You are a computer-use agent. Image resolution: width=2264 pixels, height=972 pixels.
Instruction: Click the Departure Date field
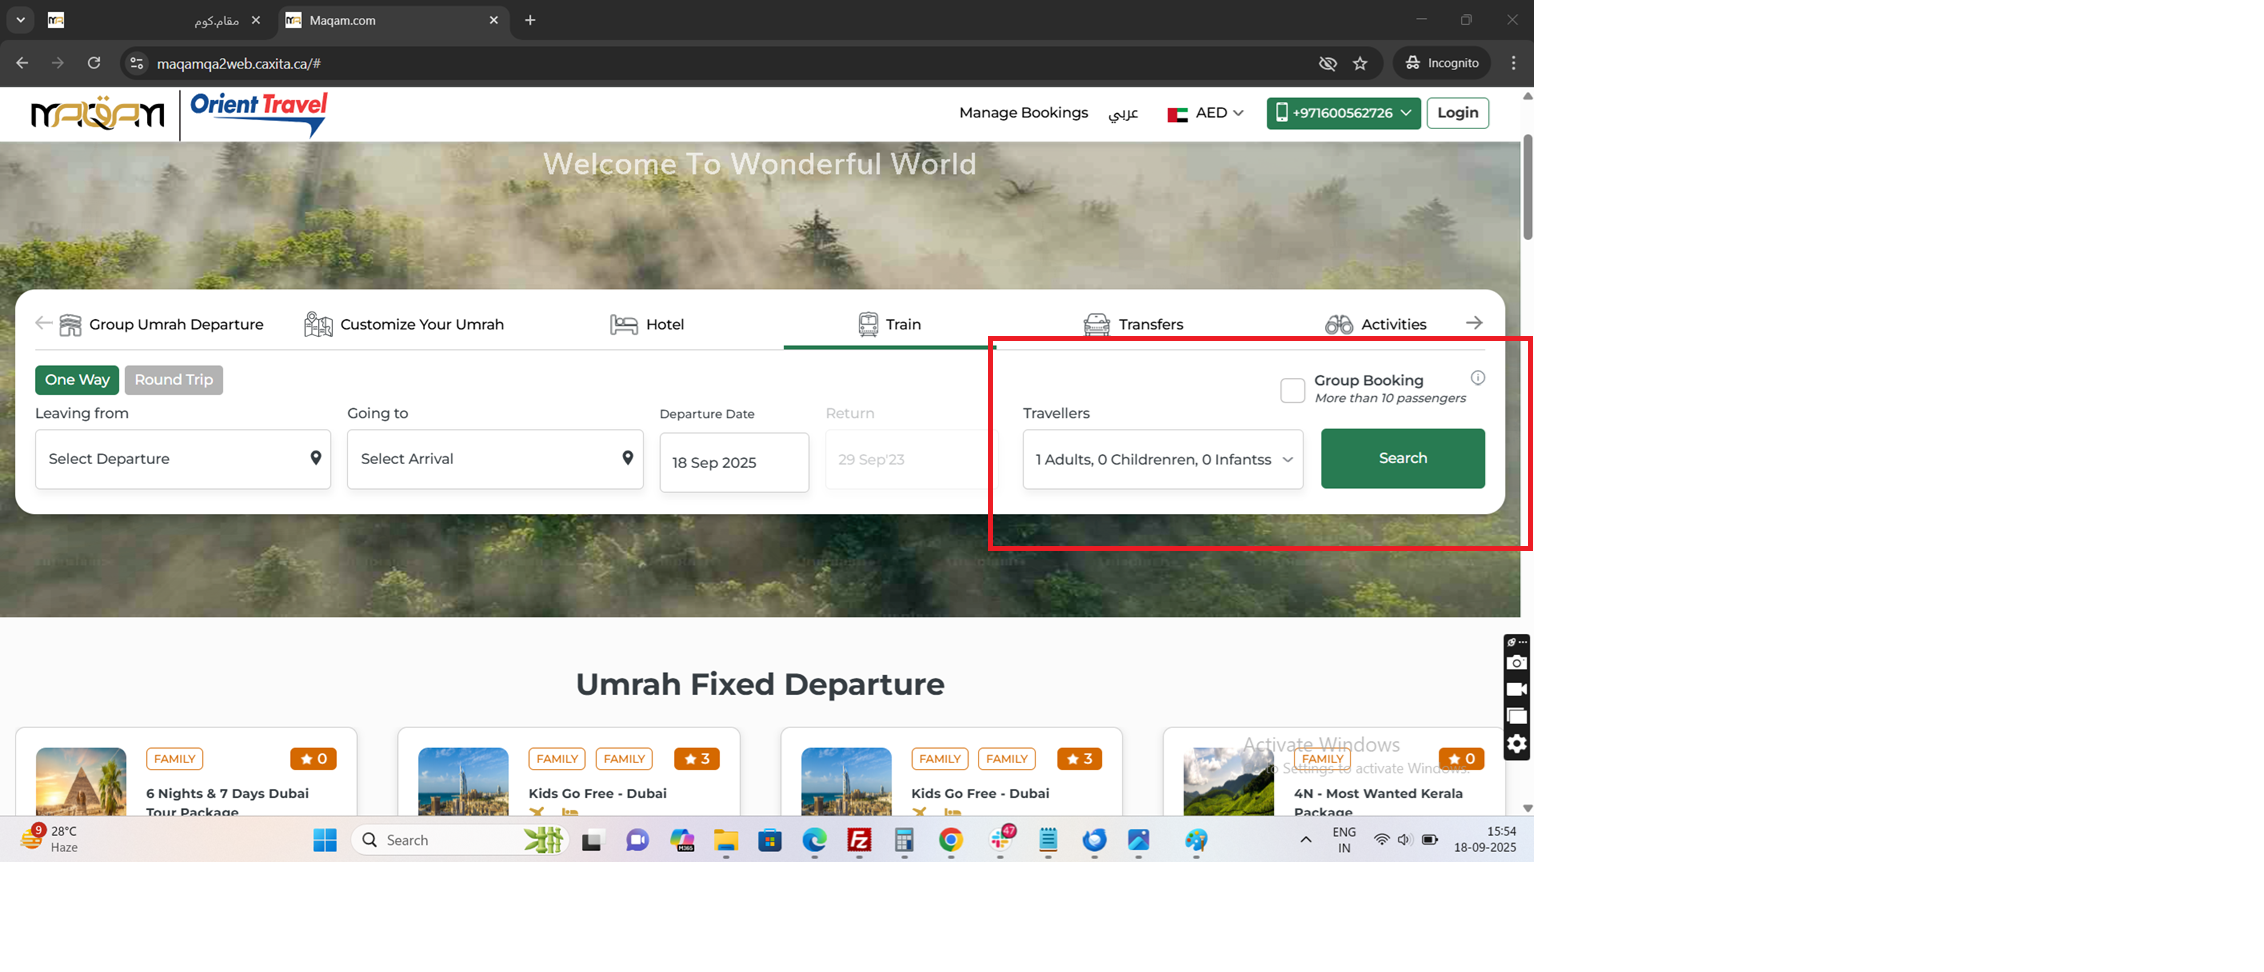point(734,462)
